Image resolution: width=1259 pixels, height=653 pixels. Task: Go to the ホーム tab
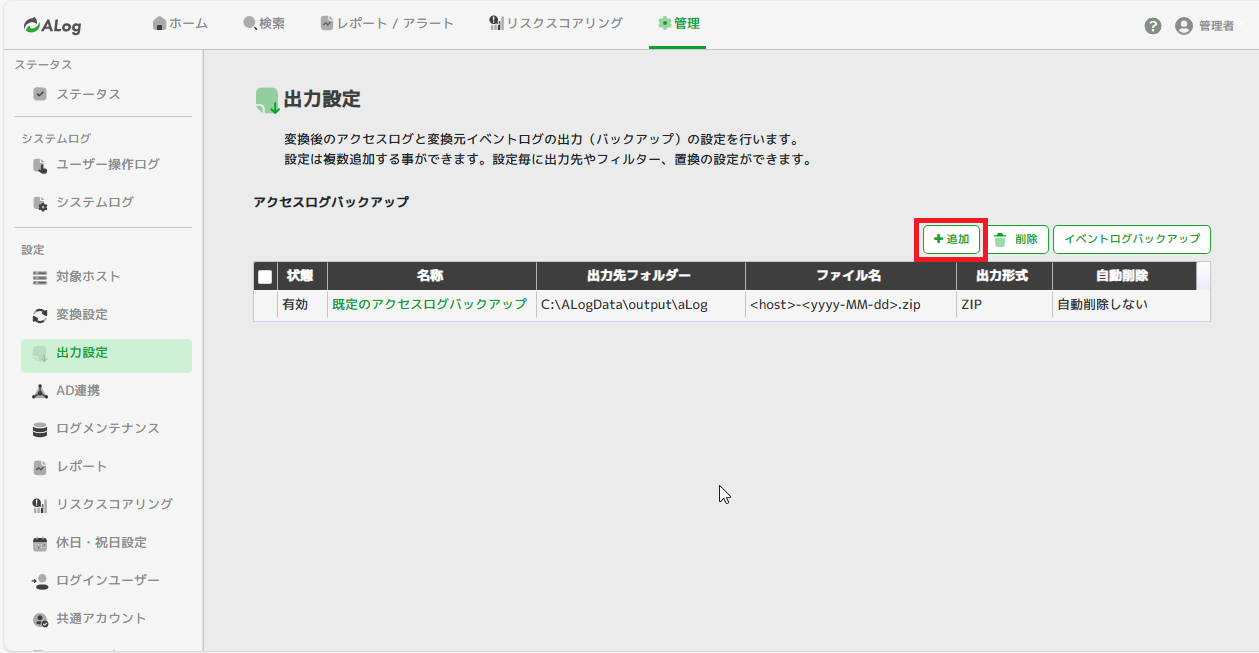(180, 23)
